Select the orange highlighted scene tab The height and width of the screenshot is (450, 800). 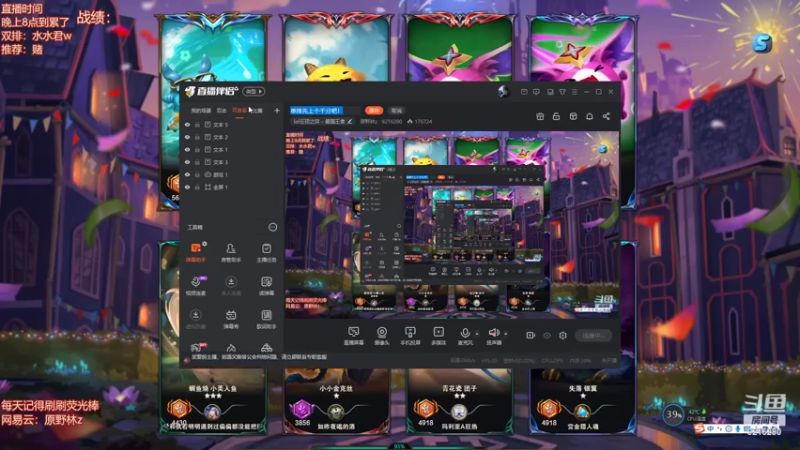(239, 111)
